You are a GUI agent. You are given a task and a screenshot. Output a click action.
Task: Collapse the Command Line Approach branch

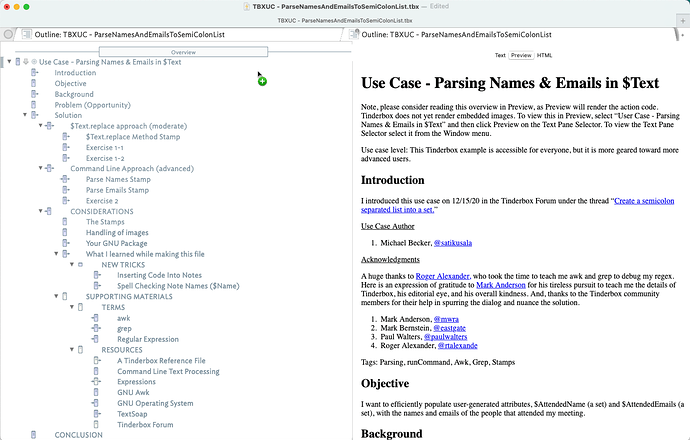[x=40, y=168]
